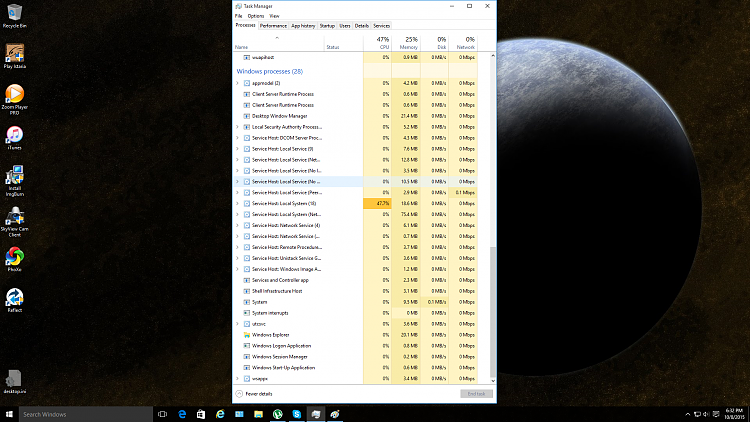The width and height of the screenshot is (750, 422).
Task: Open File Explorer from the taskbar
Action: (258, 414)
